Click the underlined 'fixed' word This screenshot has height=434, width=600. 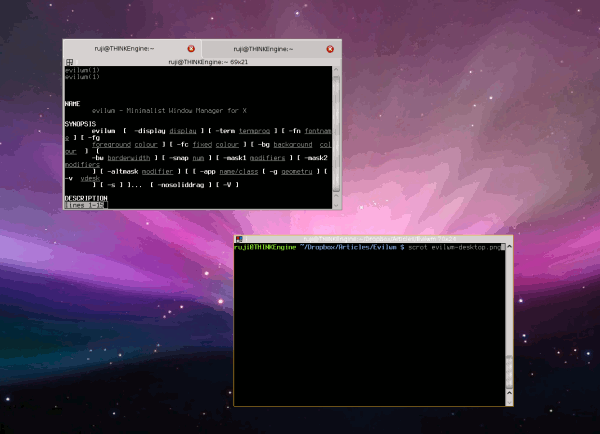tap(202, 145)
